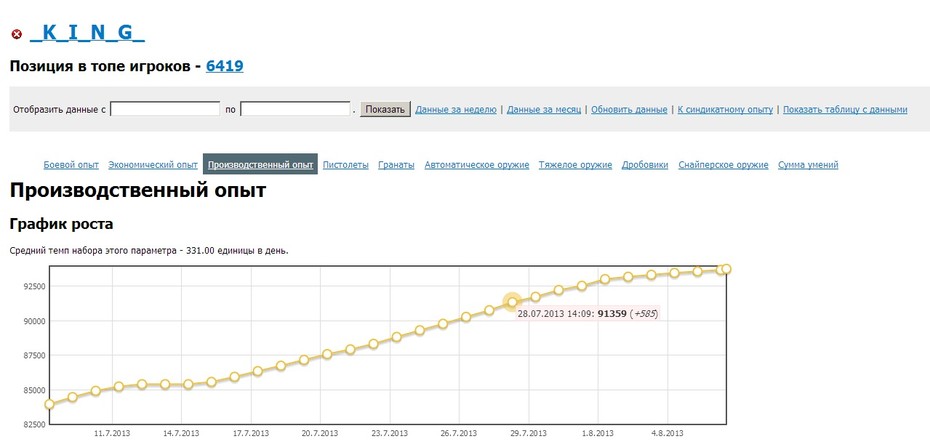Show data for the week (Данные за неделю)
The height and width of the screenshot is (447, 930).
pyautogui.click(x=456, y=110)
